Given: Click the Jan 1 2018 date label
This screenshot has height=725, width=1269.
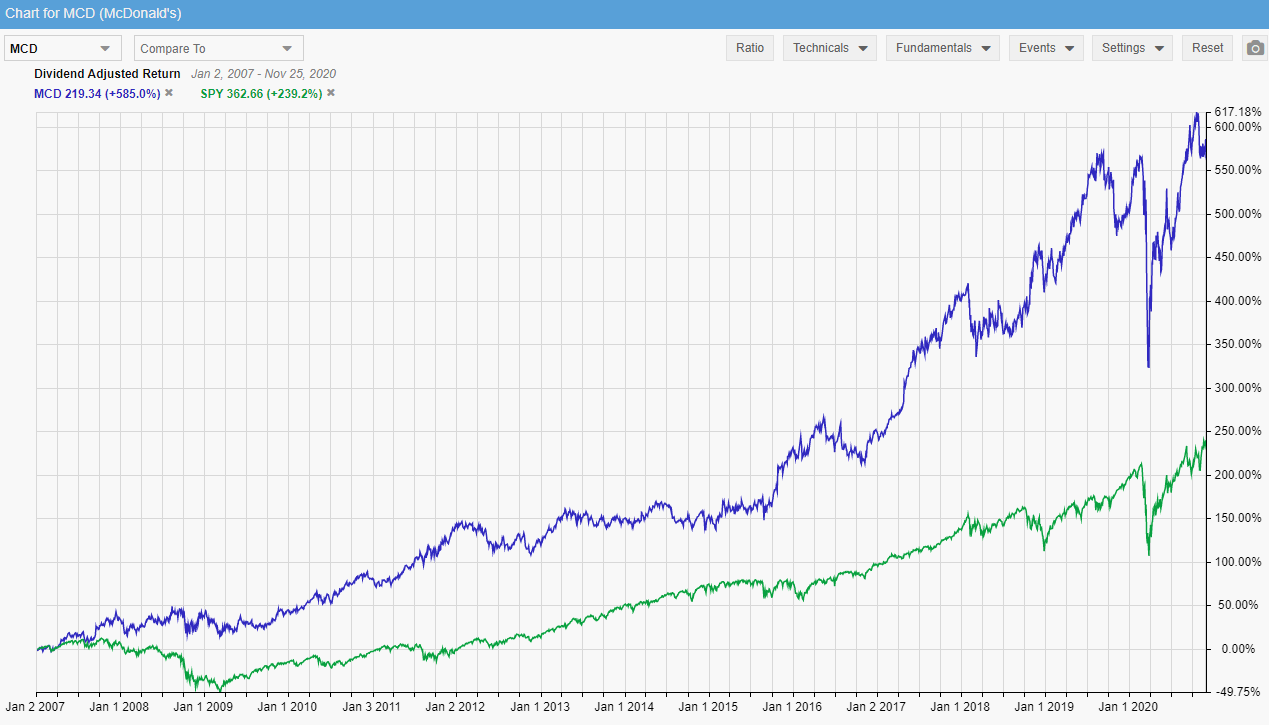Looking at the screenshot, I should [x=963, y=706].
